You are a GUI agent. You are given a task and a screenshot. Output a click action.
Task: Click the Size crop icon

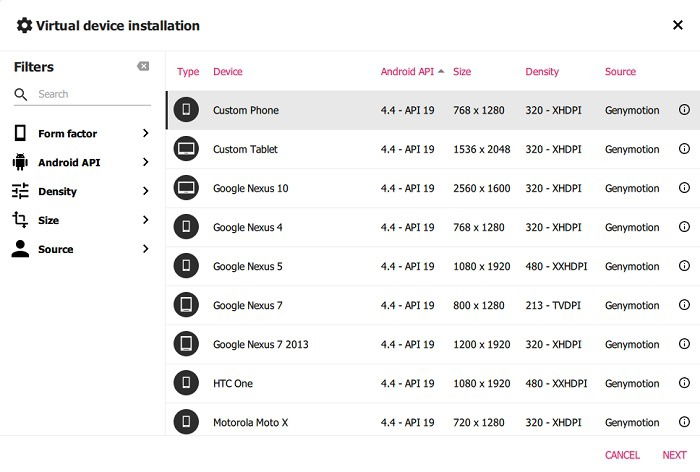click(x=20, y=220)
